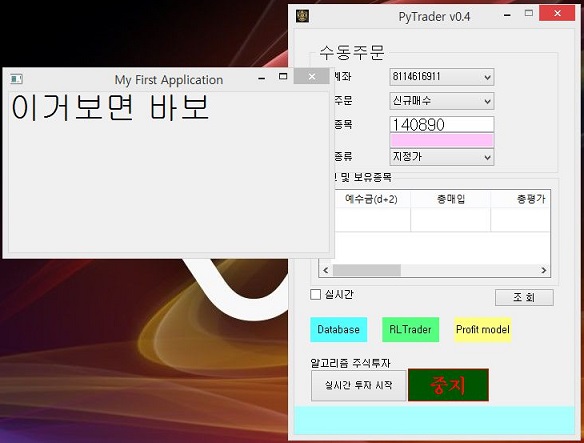
Task: Select the 예수금(d+2) column header
Action: pyautogui.click(x=372, y=199)
